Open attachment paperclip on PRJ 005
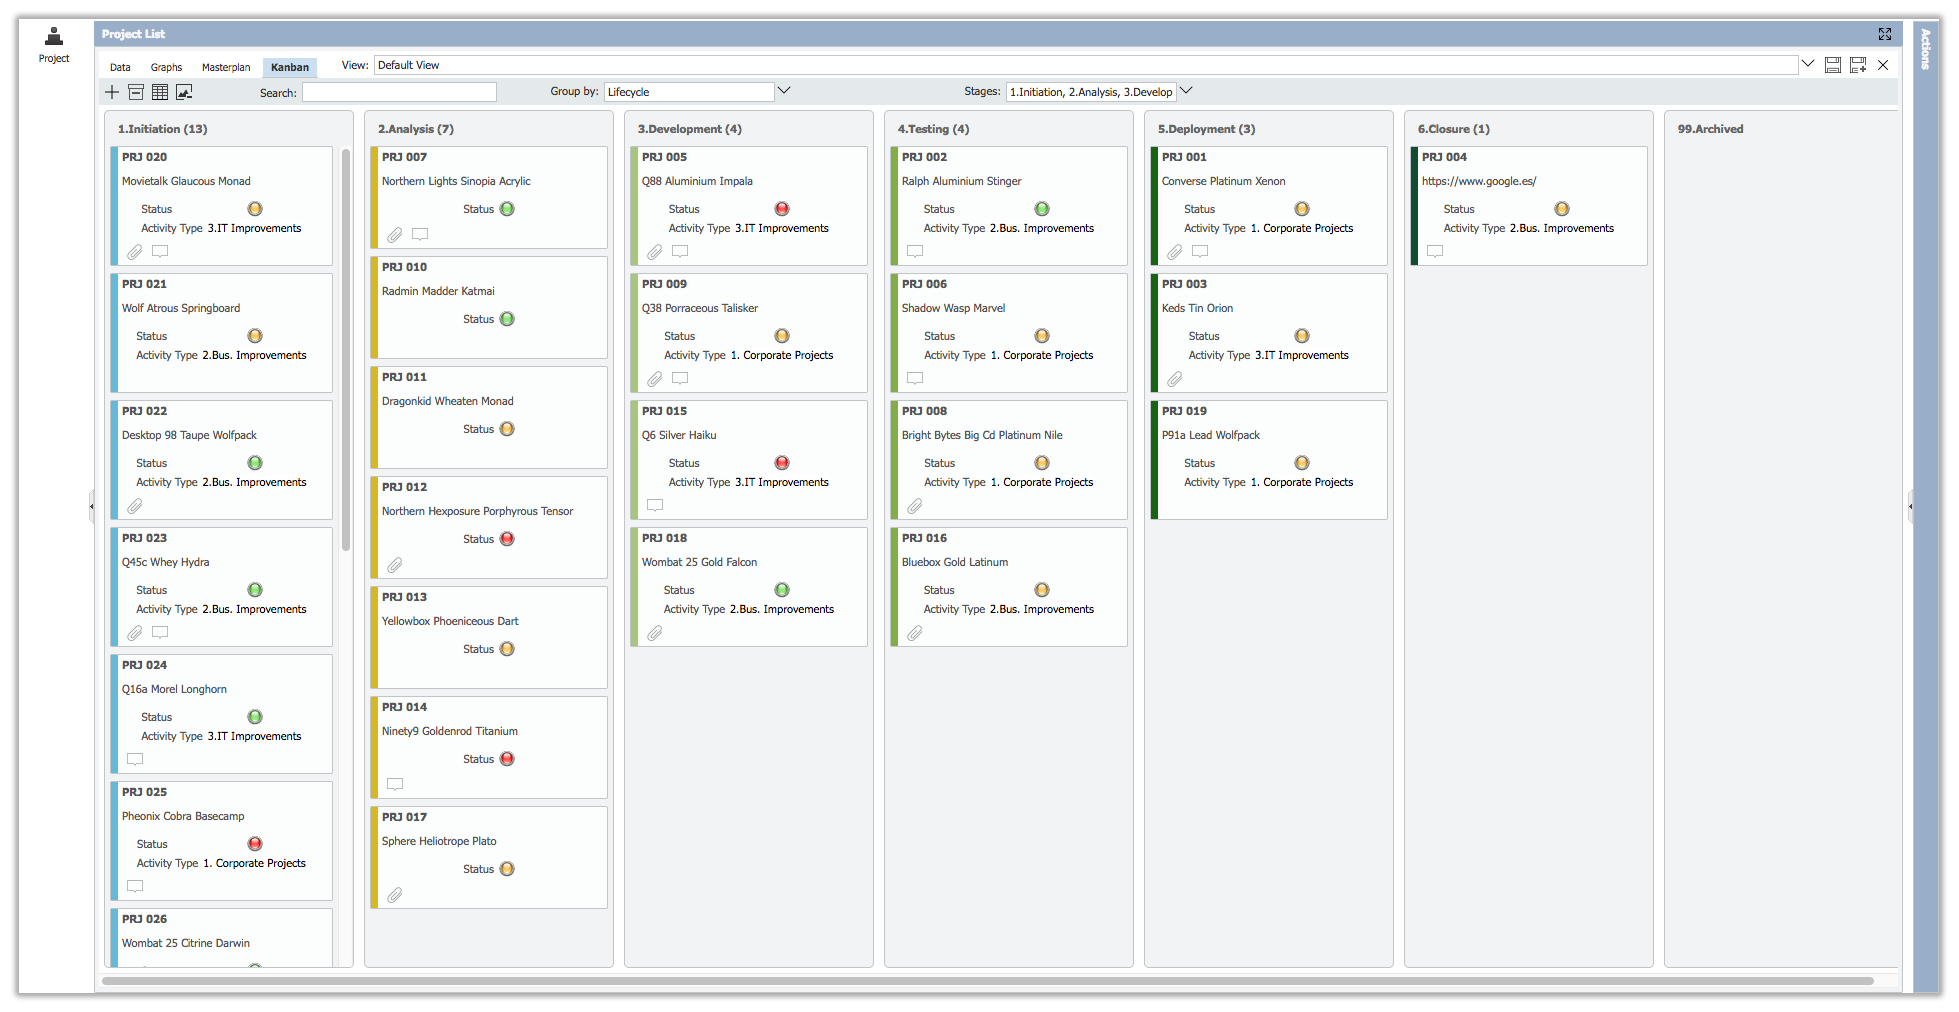Screen dimensions: 1959x1012 pyautogui.click(x=655, y=252)
